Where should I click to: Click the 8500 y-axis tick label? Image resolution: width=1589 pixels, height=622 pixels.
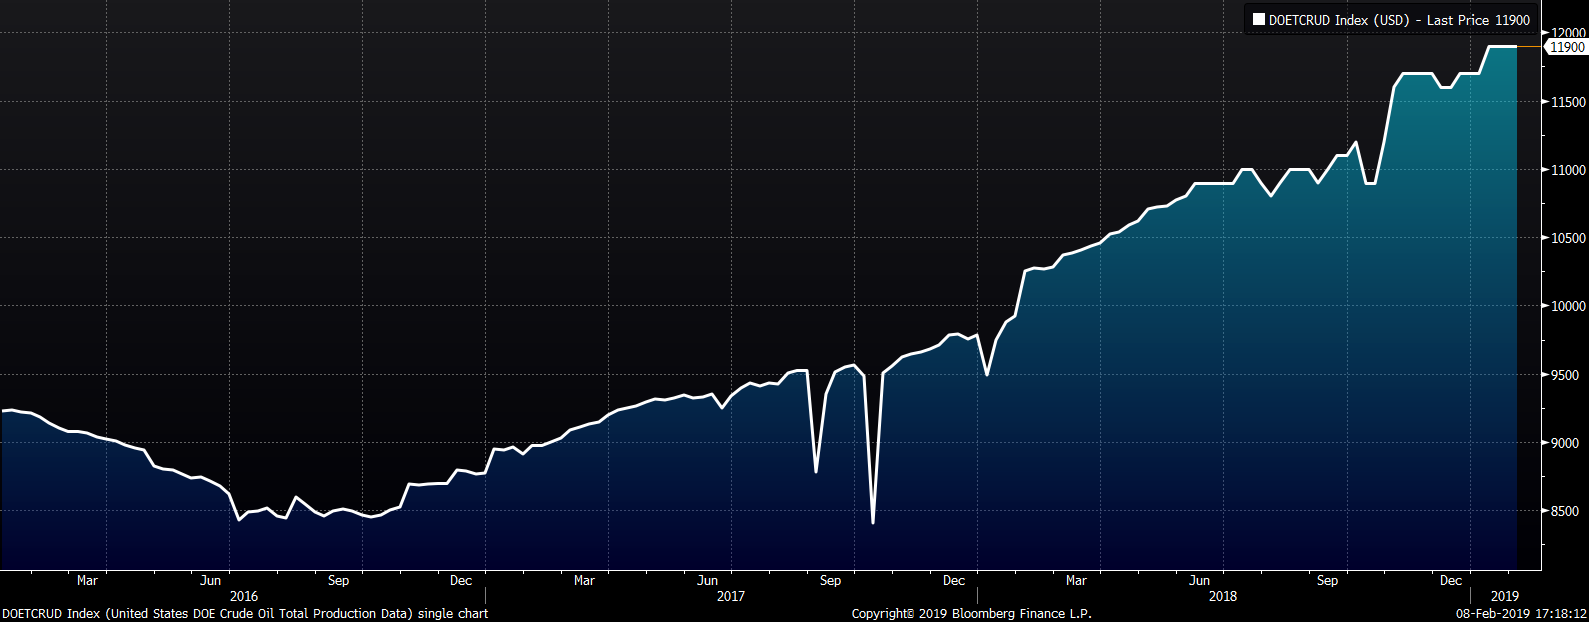[x=1567, y=512]
